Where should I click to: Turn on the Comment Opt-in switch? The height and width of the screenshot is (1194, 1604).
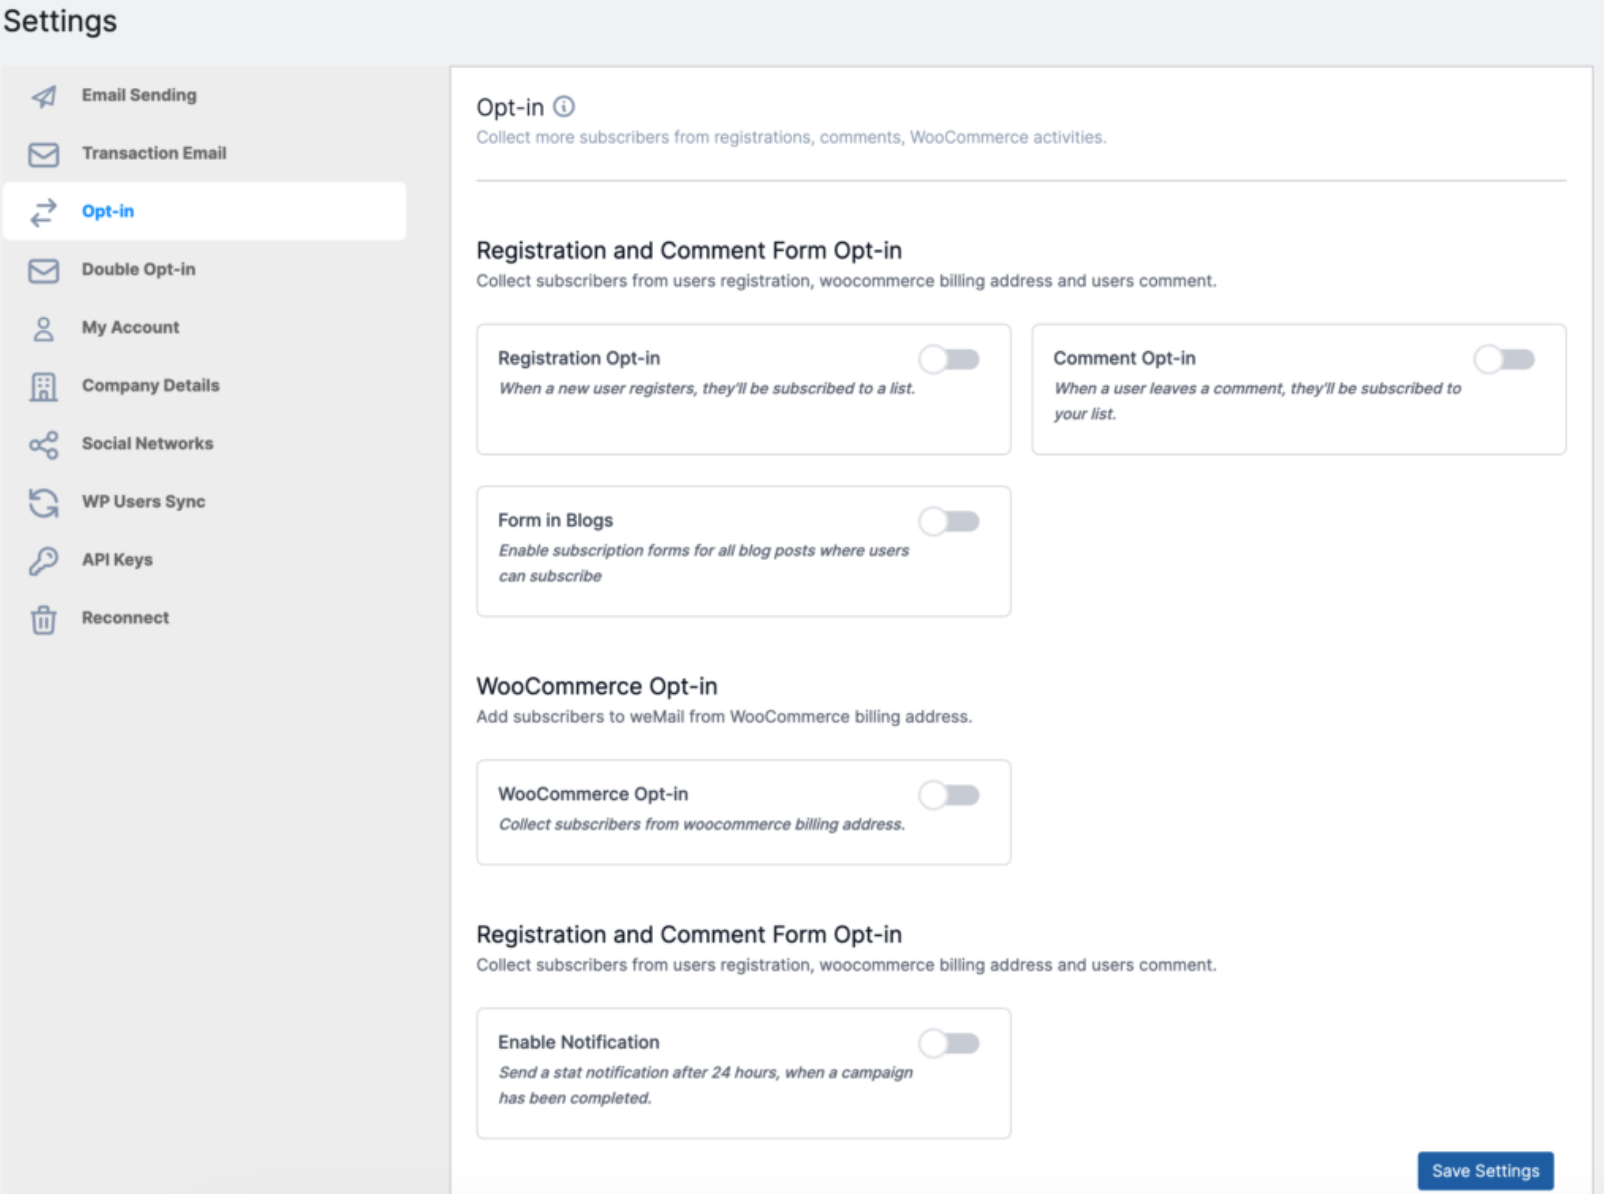click(1504, 359)
